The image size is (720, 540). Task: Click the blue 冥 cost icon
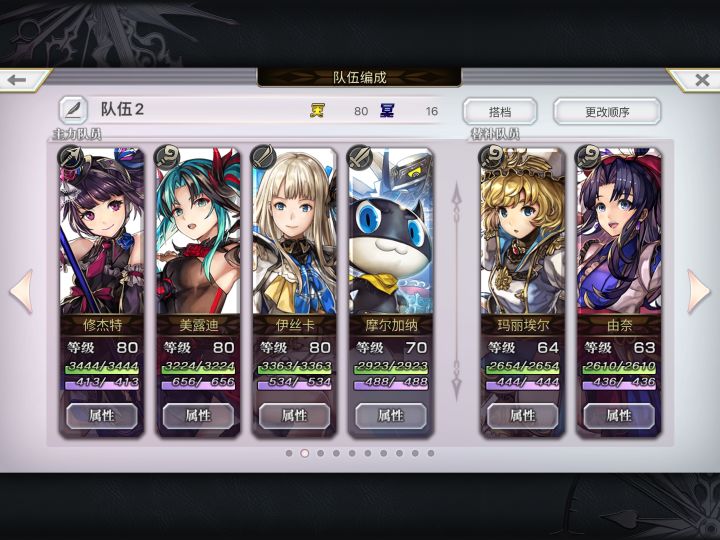387,111
